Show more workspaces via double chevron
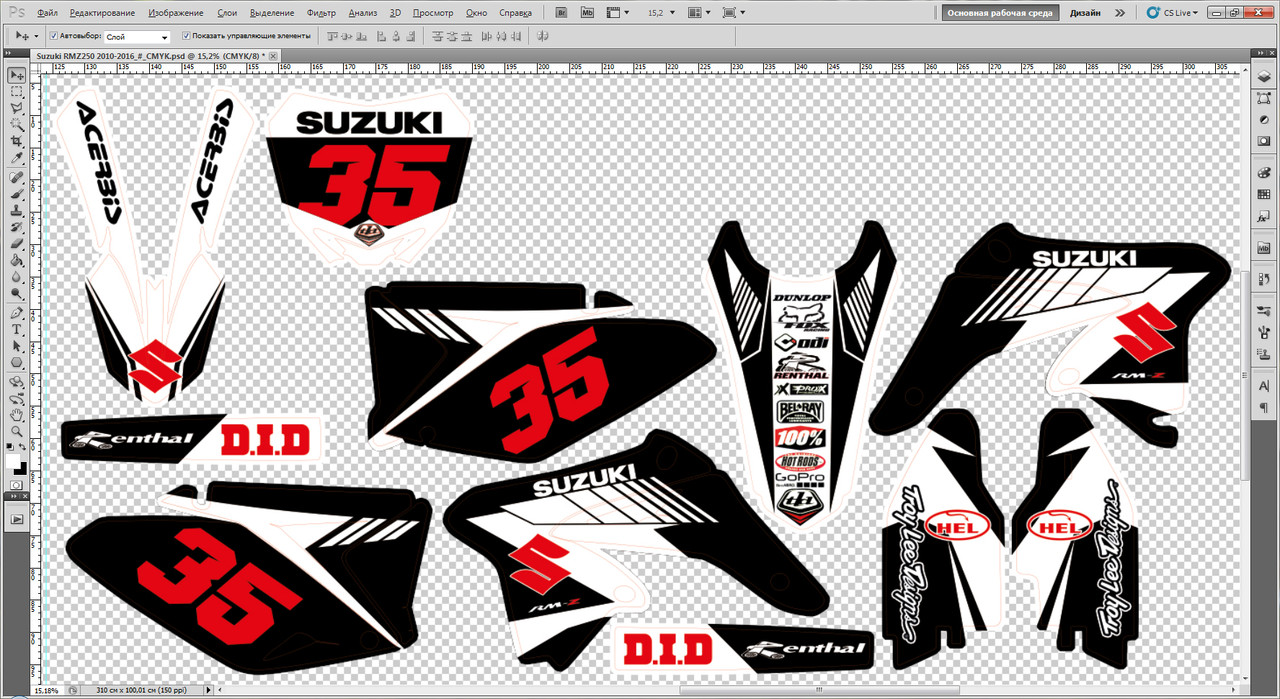Viewport: 1280px width, 699px height. pos(1119,13)
